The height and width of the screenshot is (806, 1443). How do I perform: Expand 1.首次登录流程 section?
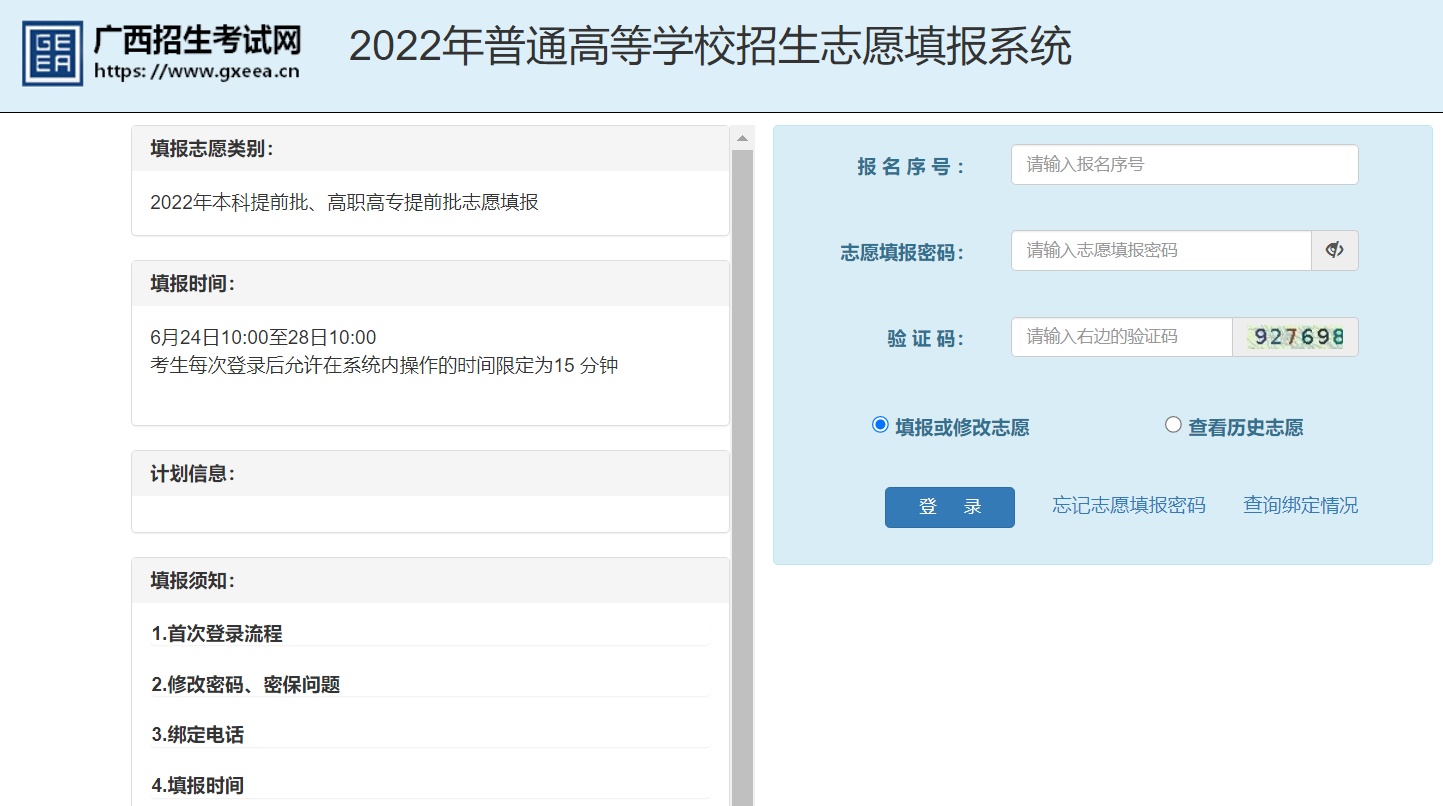[x=217, y=634]
